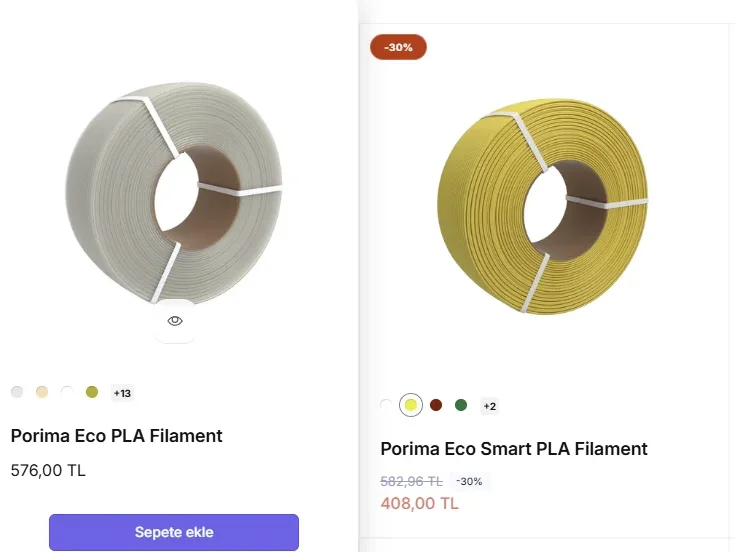Click the quick view eye icon

click(175, 321)
